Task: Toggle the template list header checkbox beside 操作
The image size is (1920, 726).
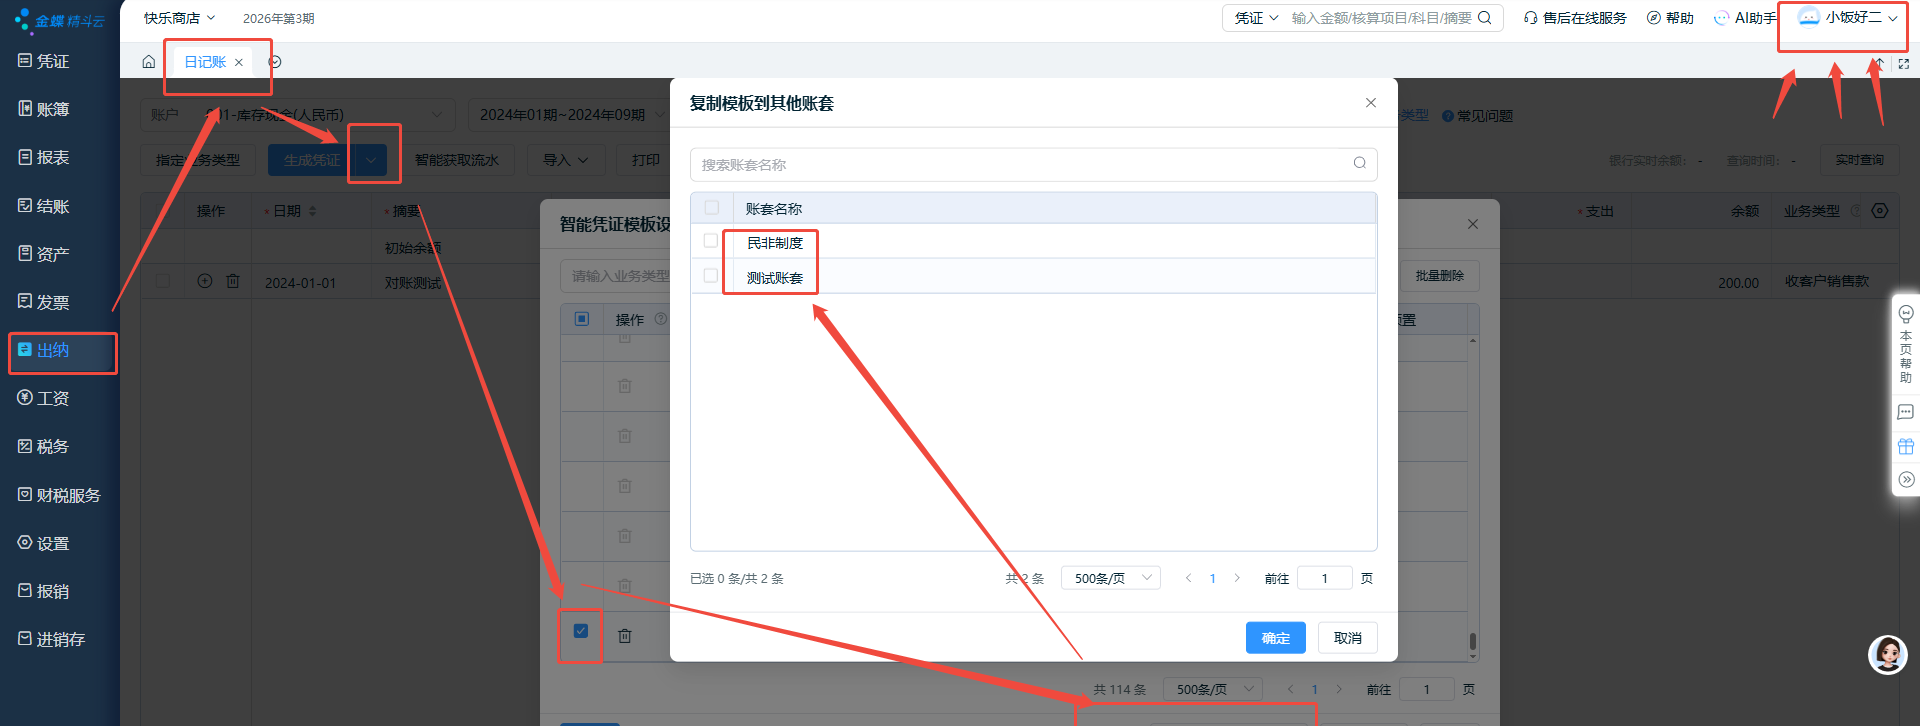Action: tap(582, 319)
